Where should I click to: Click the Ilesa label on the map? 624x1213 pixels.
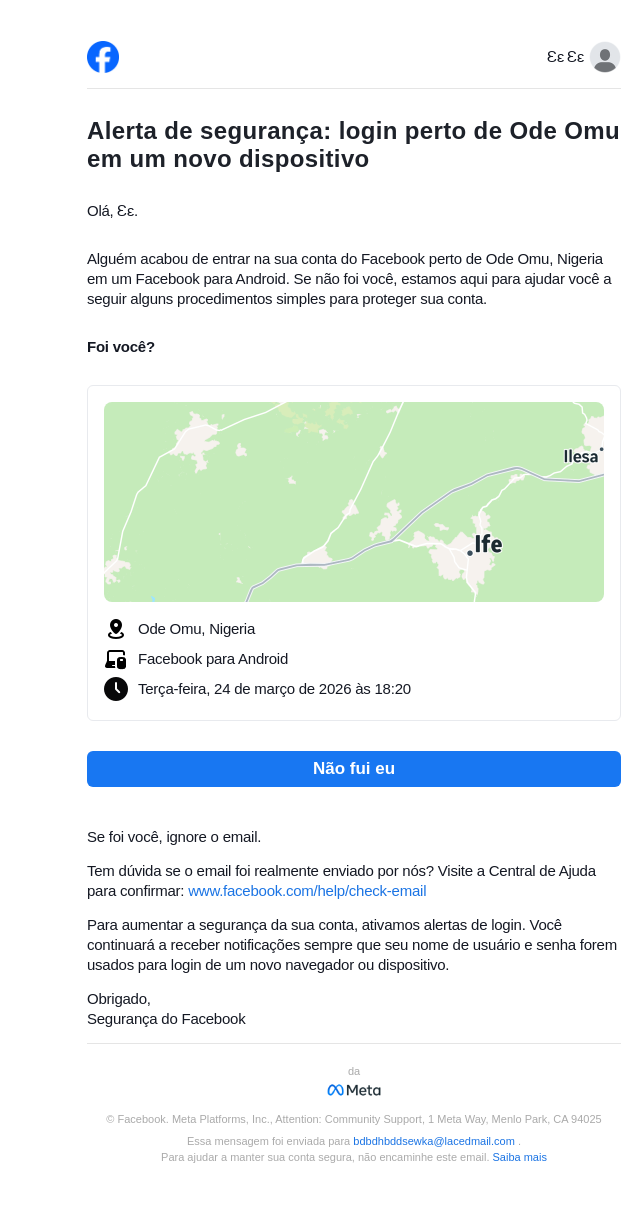[x=581, y=457]
